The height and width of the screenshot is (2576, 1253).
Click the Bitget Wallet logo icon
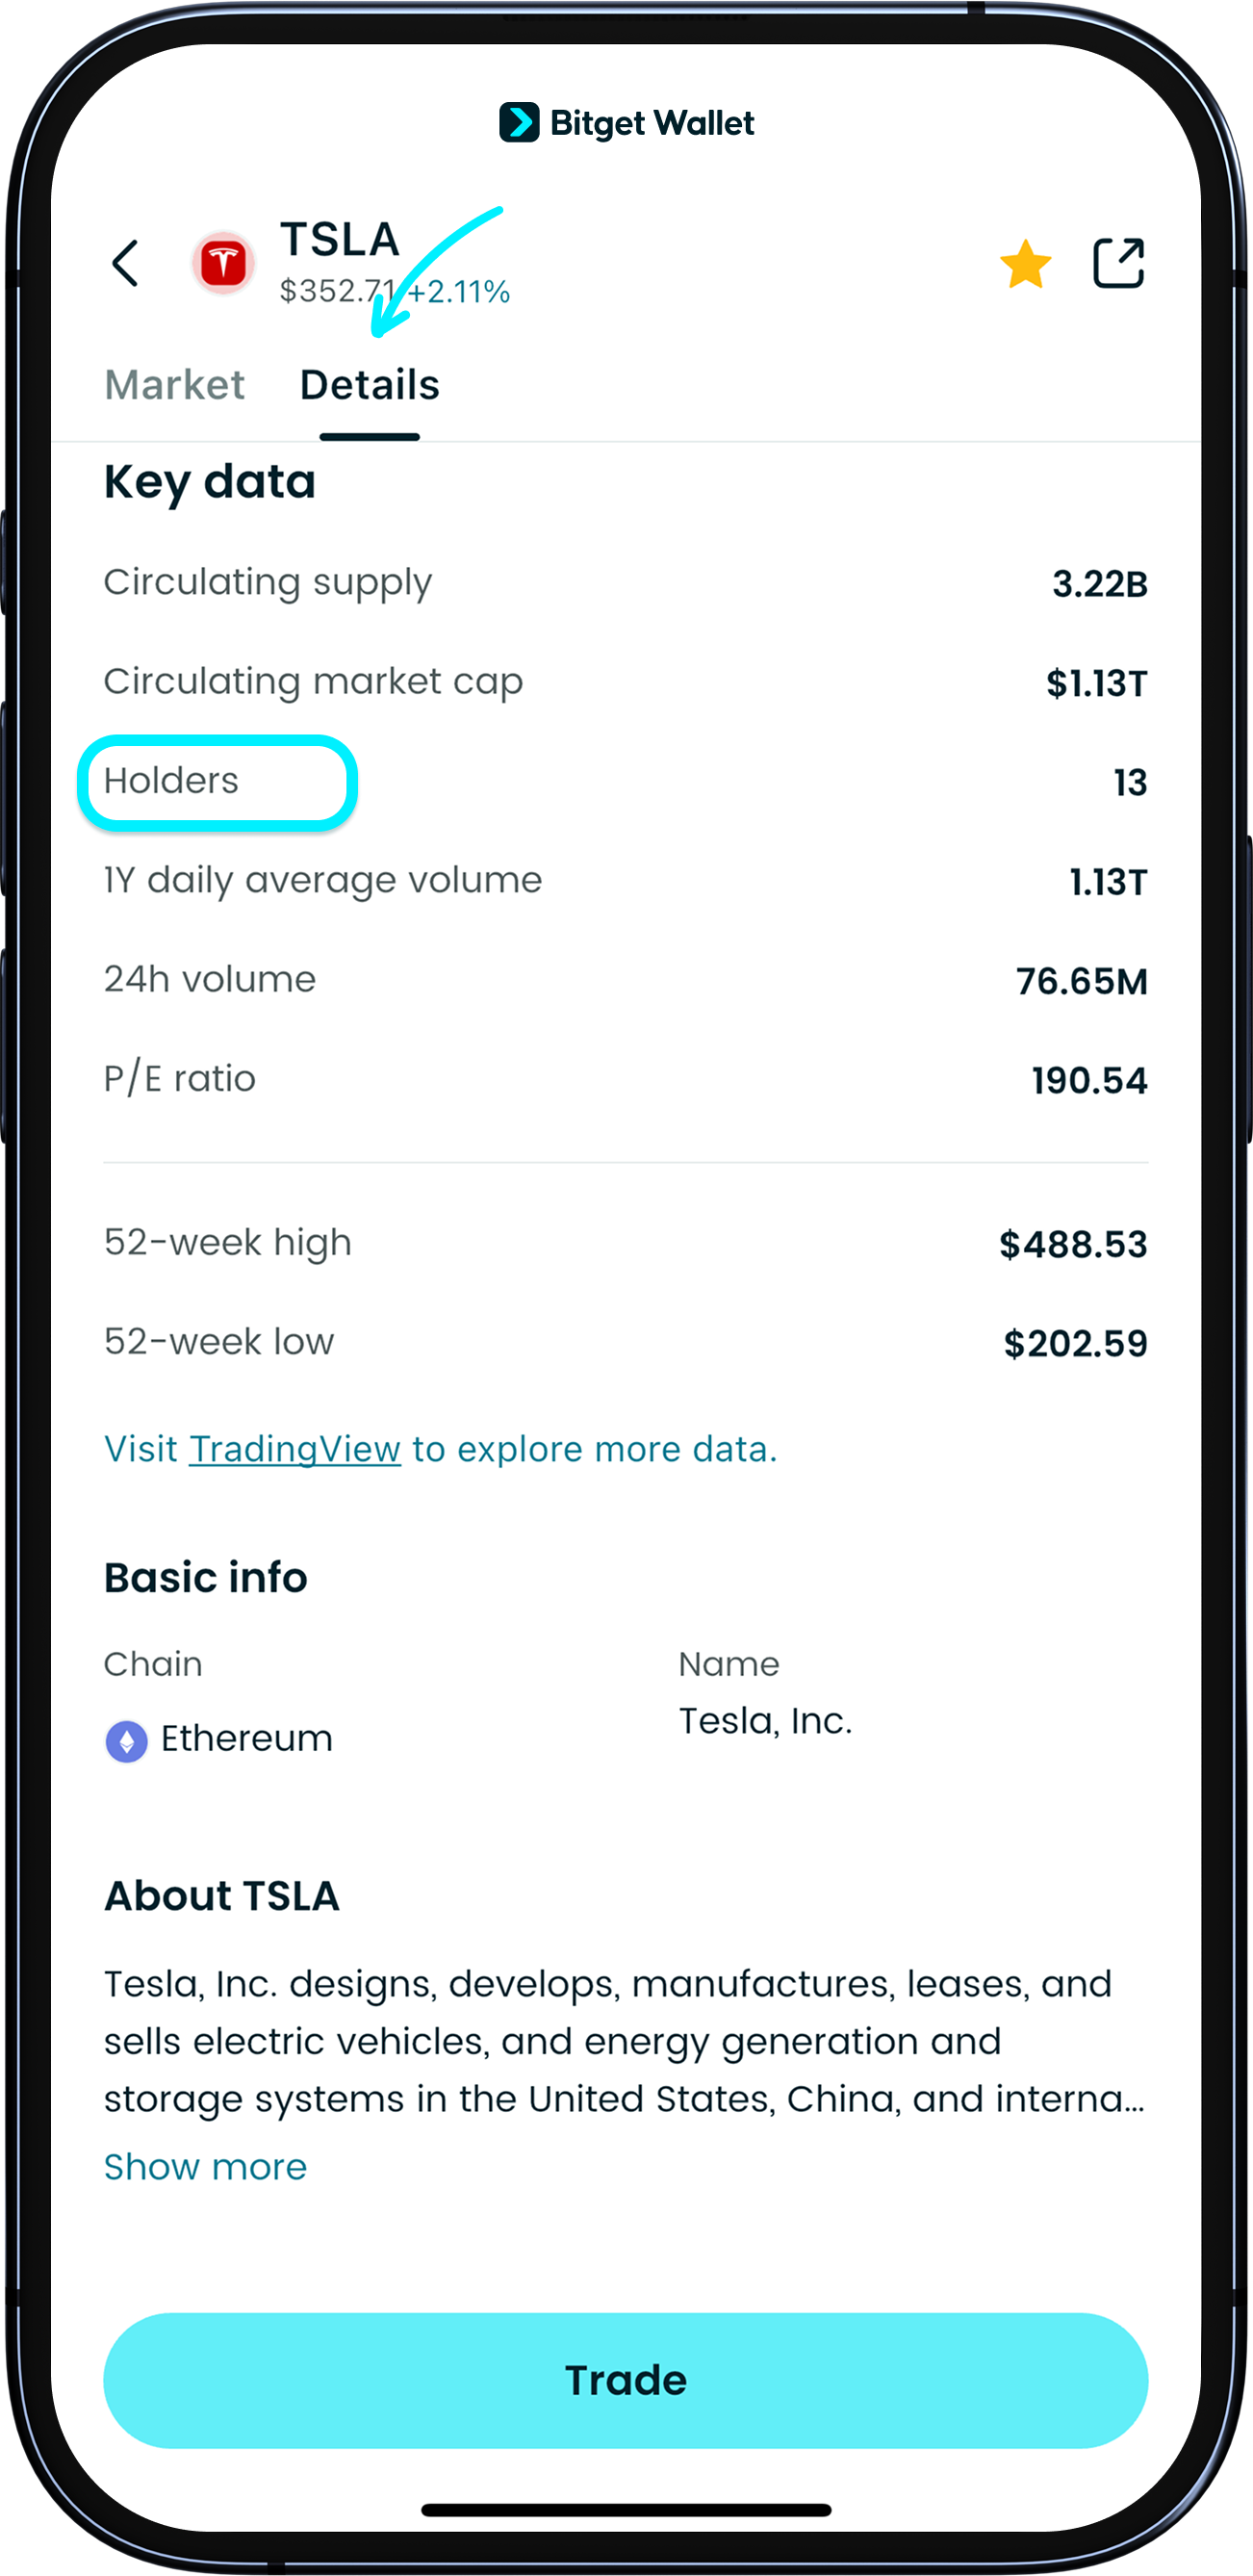519,123
